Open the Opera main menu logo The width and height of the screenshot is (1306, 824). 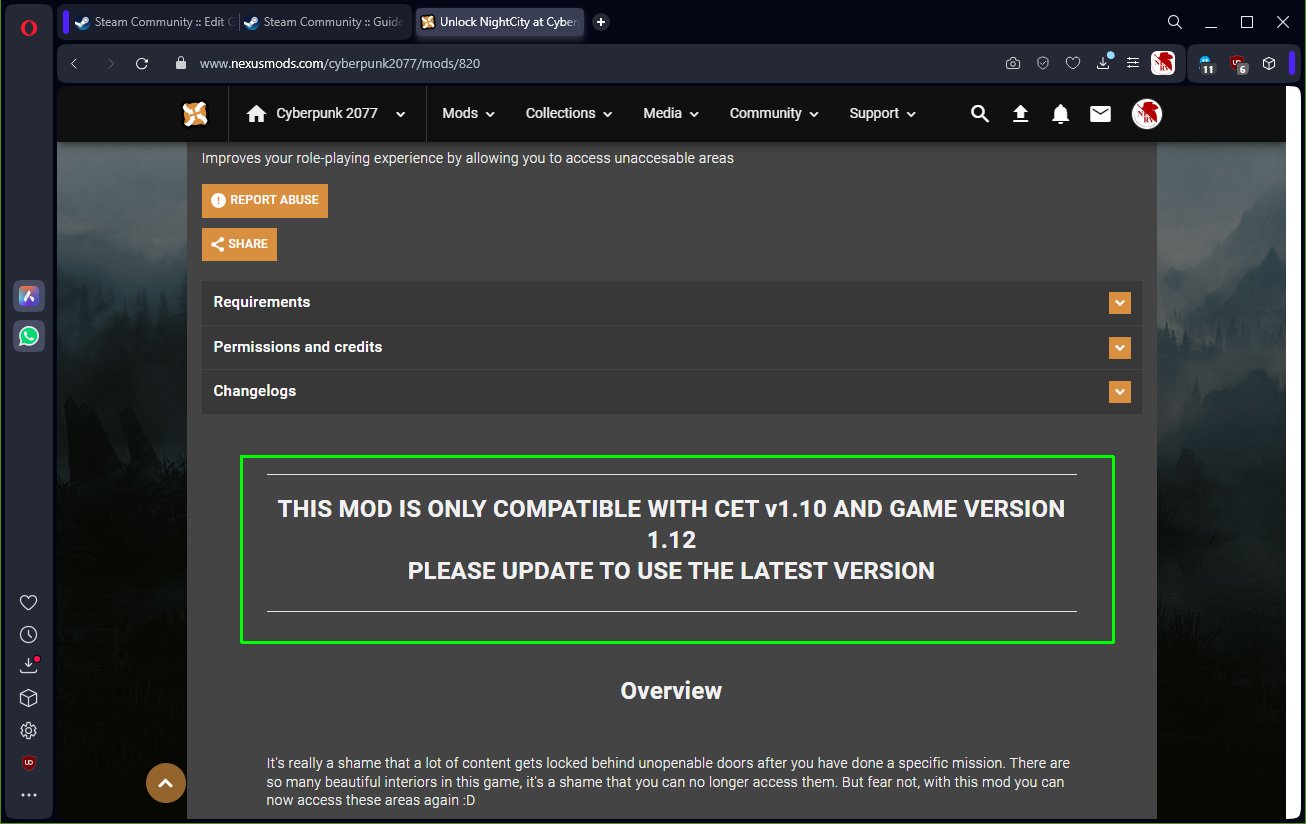tap(29, 28)
